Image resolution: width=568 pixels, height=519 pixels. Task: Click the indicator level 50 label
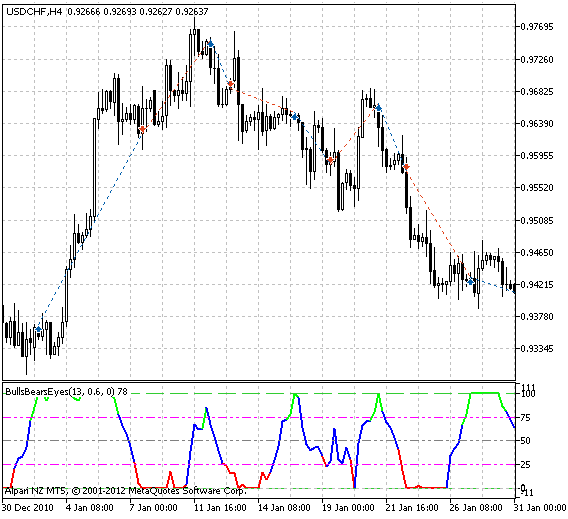pyautogui.click(x=525, y=441)
